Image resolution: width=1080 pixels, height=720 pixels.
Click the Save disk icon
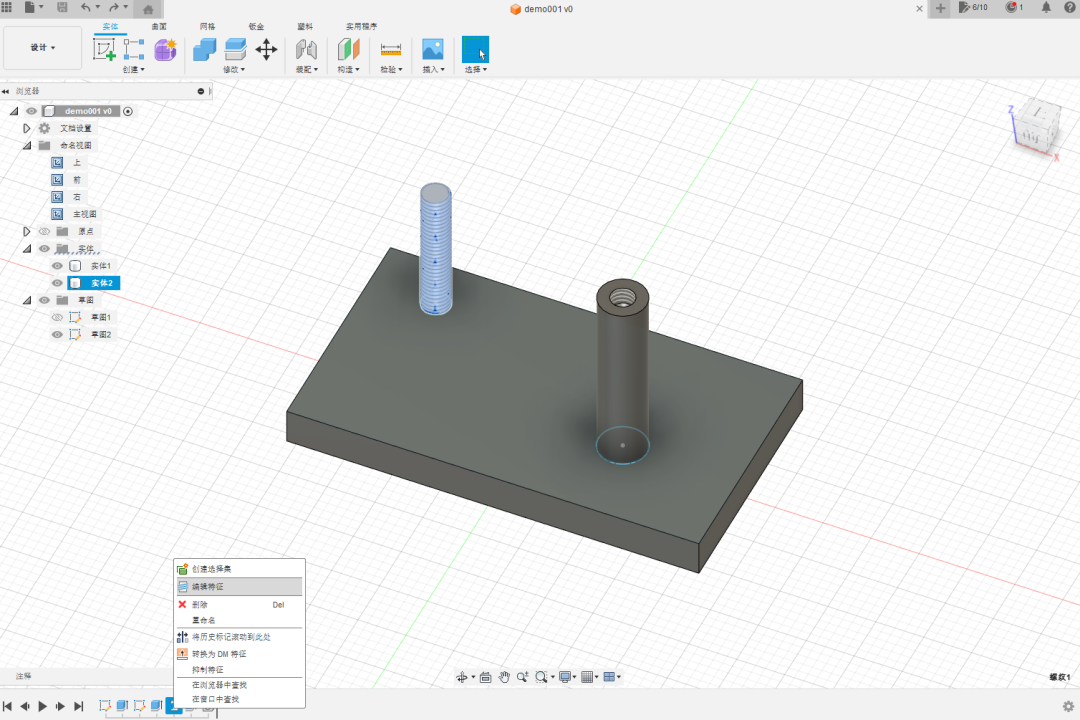[x=62, y=8]
